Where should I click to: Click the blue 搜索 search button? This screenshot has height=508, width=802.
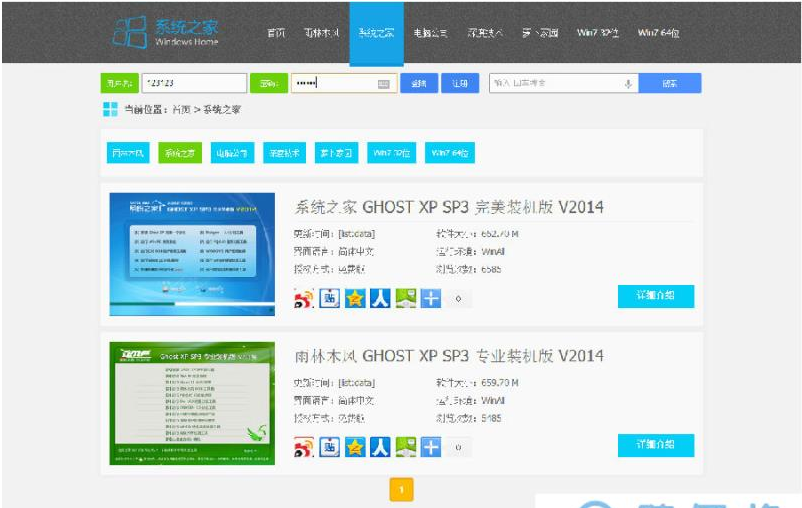pyautogui.click(x=670, y=84)
